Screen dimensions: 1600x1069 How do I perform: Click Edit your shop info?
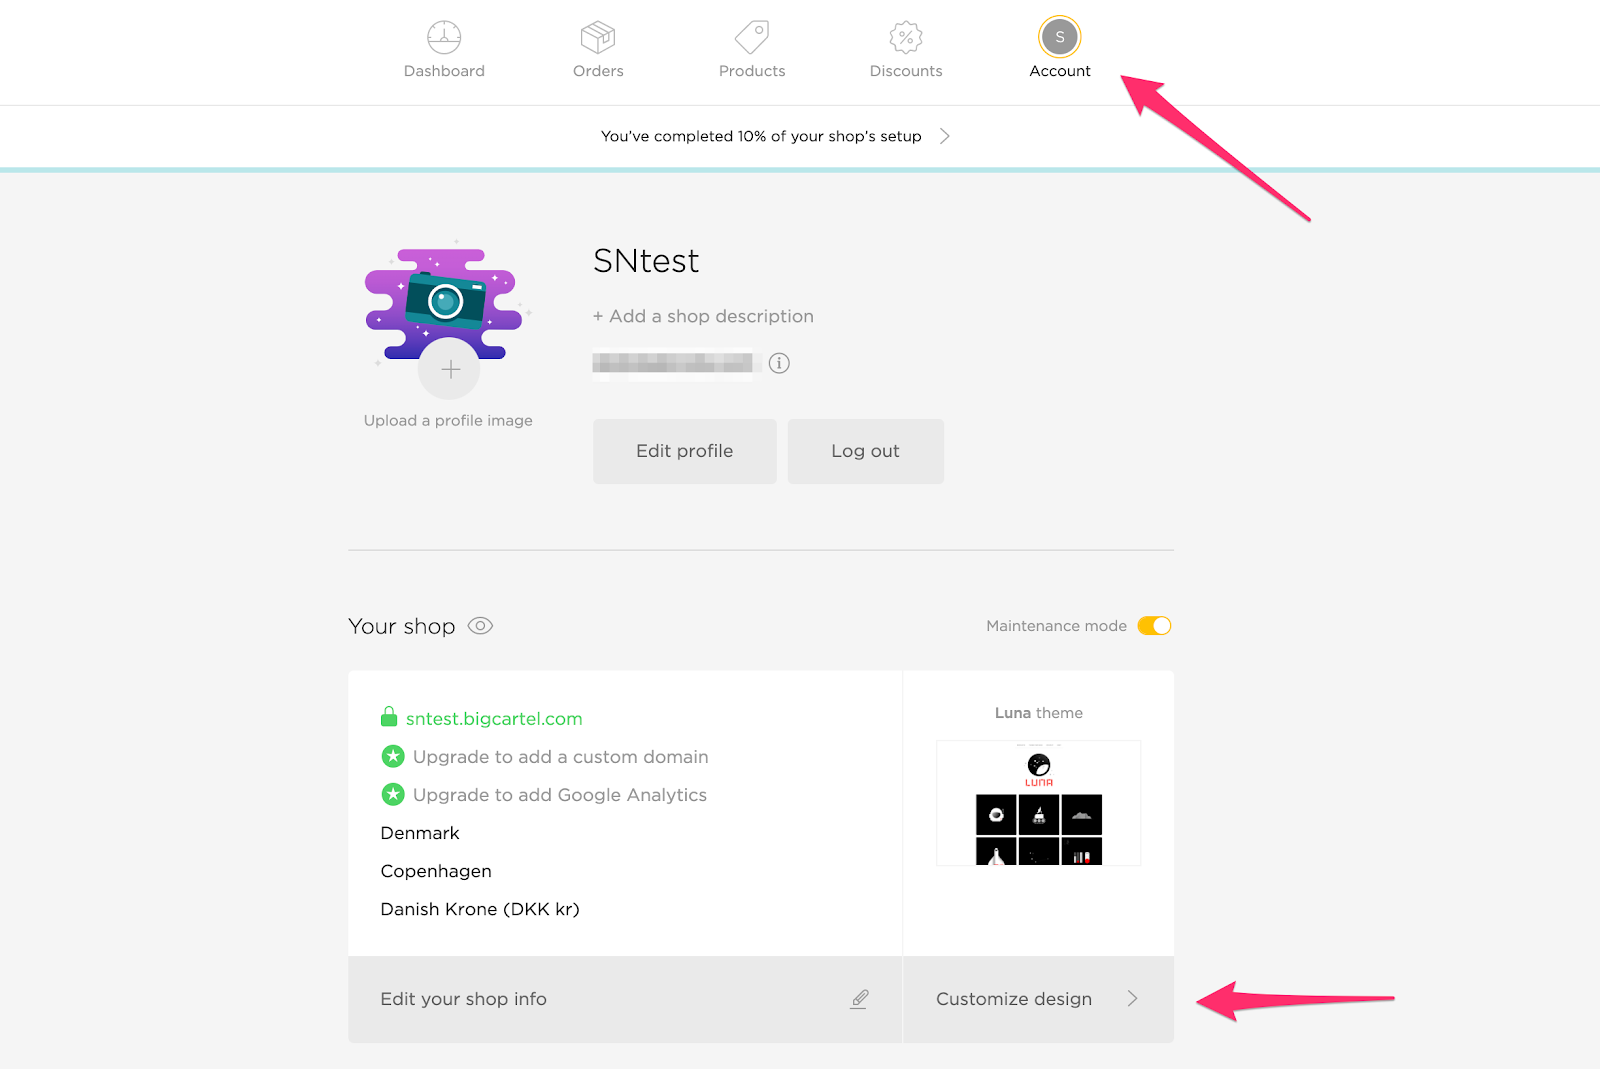point(625,999)
